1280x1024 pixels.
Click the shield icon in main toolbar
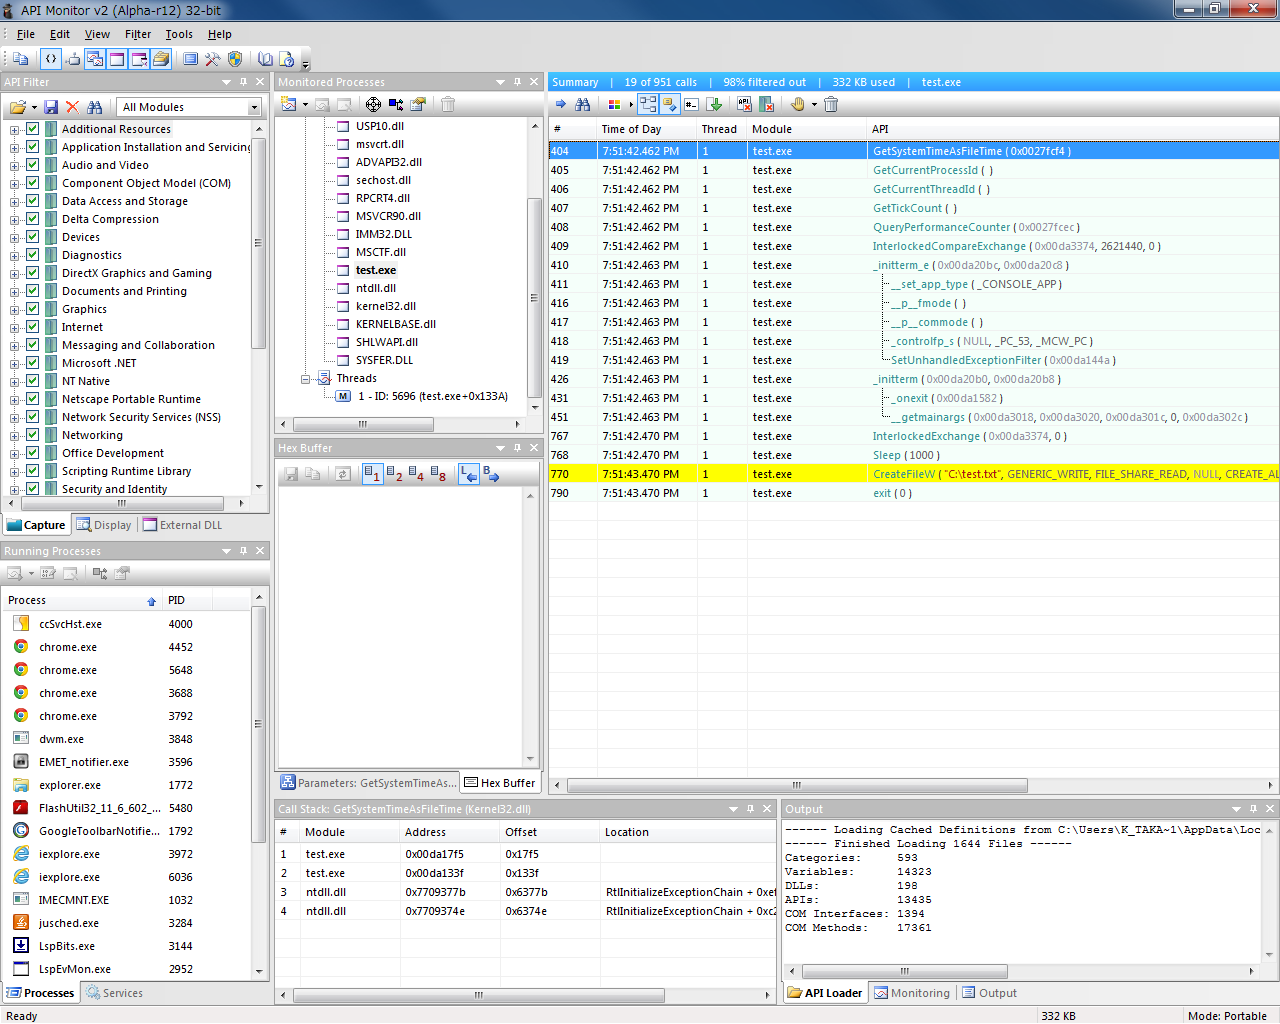(235, 59)
